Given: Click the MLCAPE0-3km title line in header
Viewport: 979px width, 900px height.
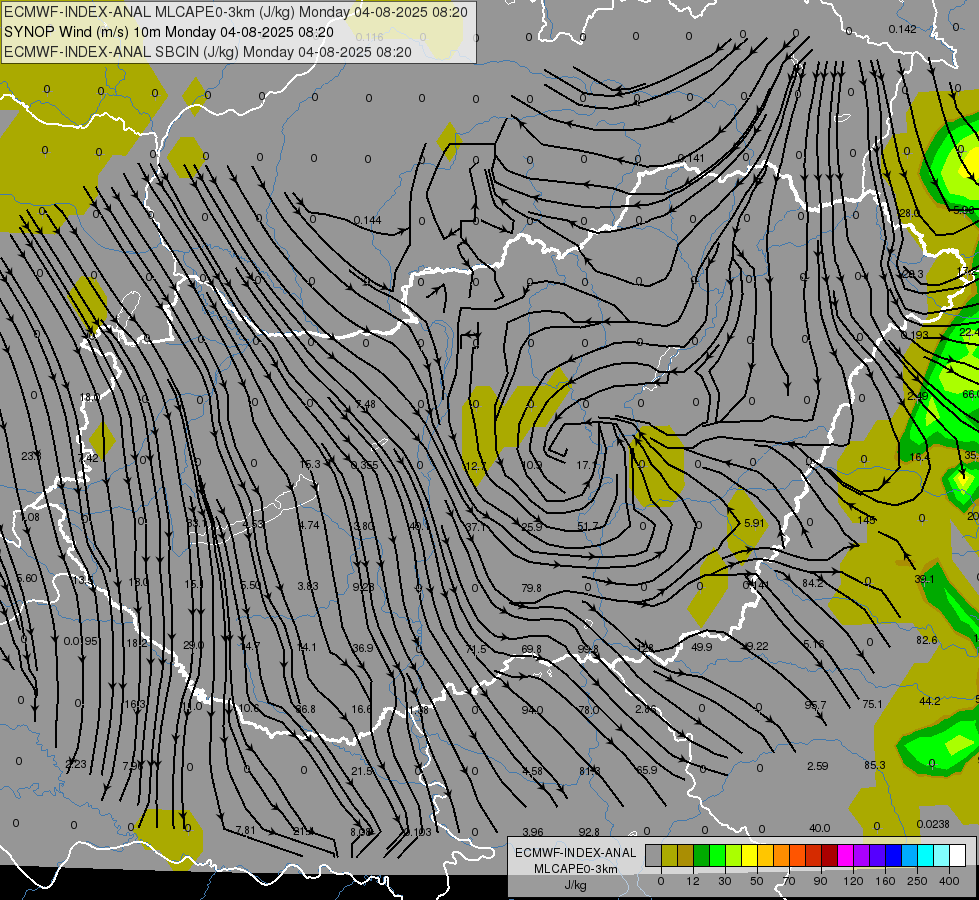Looking at the screenshot, I should pos(235,12).
